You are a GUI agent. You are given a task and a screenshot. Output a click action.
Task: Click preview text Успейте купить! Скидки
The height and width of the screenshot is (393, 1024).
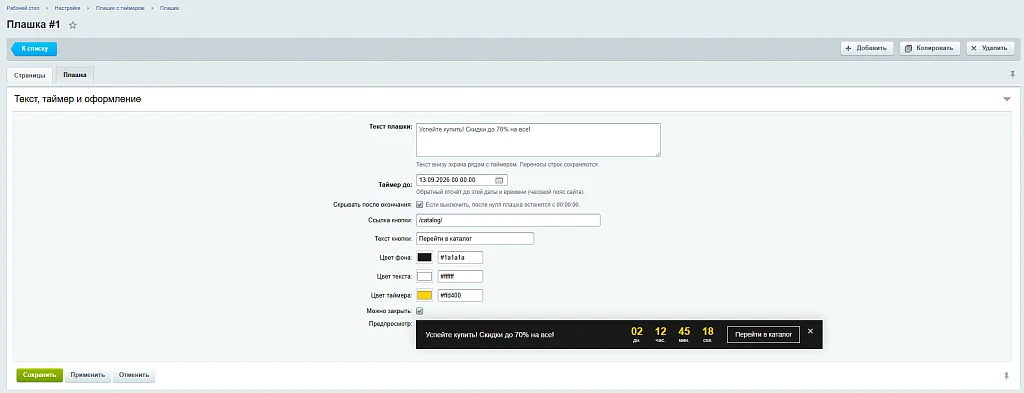(490, 334)
